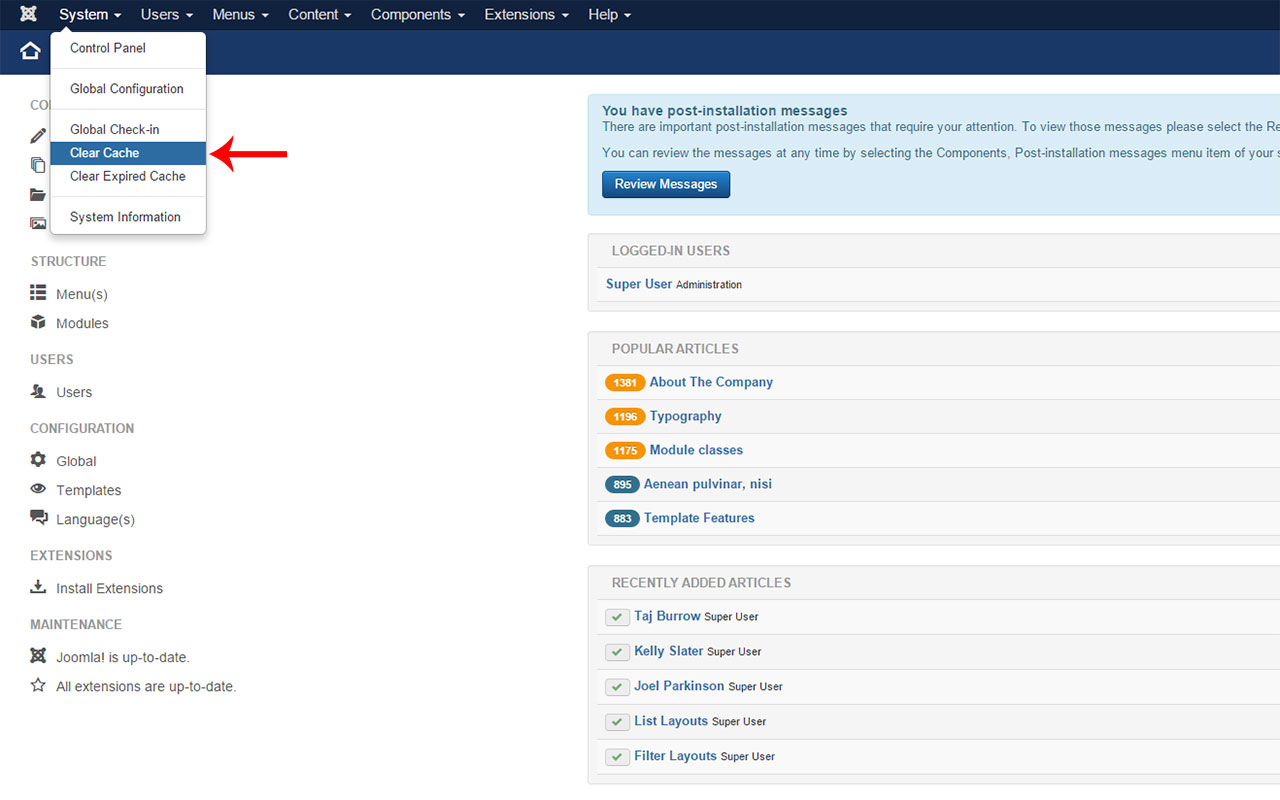
Task: Select System Information menu entry
Action: [128, 217]
